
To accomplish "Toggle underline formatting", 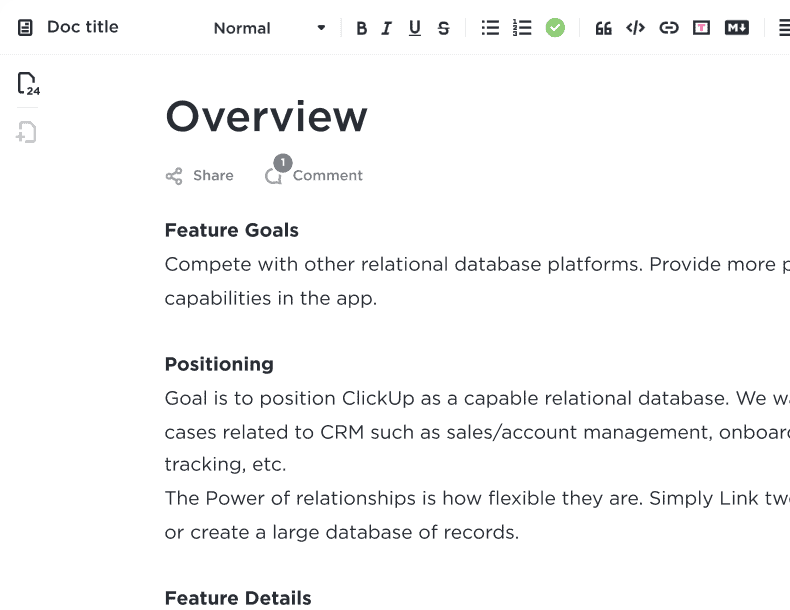I will (414, 28).
